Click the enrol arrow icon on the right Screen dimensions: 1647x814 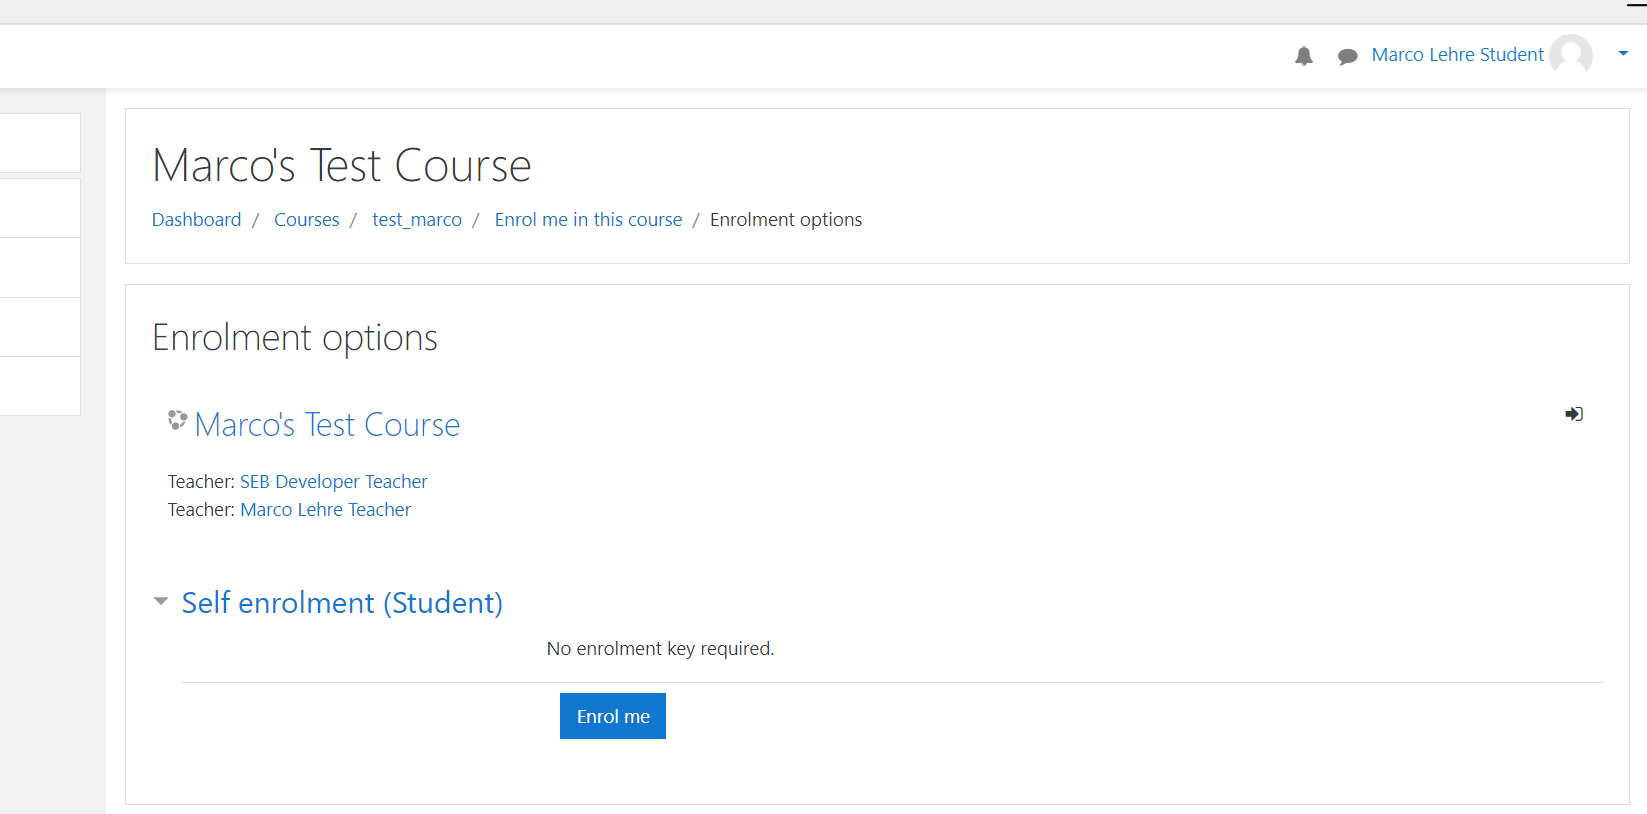click(x=1573, y=413)
